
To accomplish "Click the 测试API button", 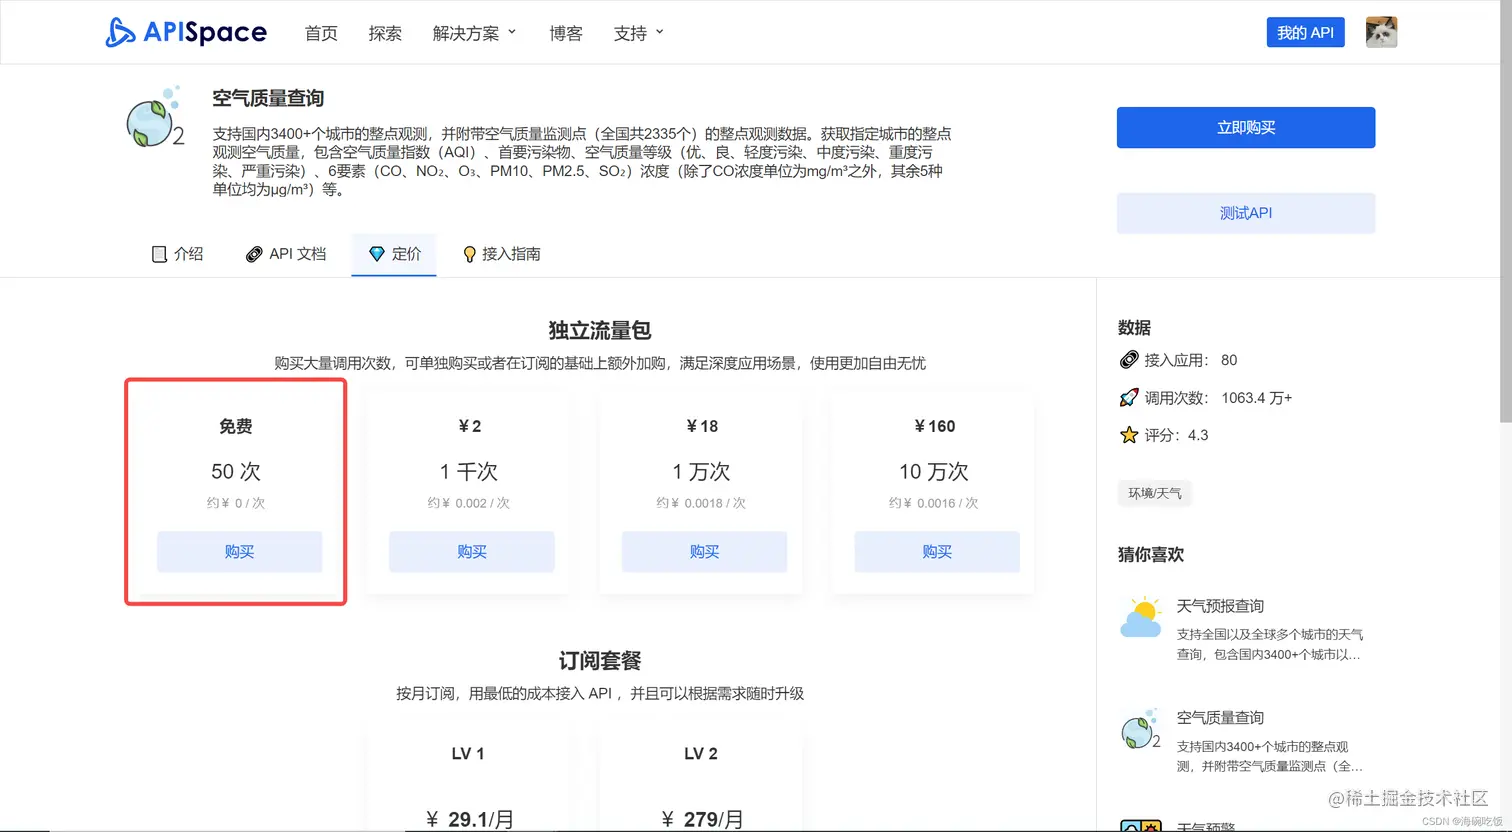I will pos(1245,213).
